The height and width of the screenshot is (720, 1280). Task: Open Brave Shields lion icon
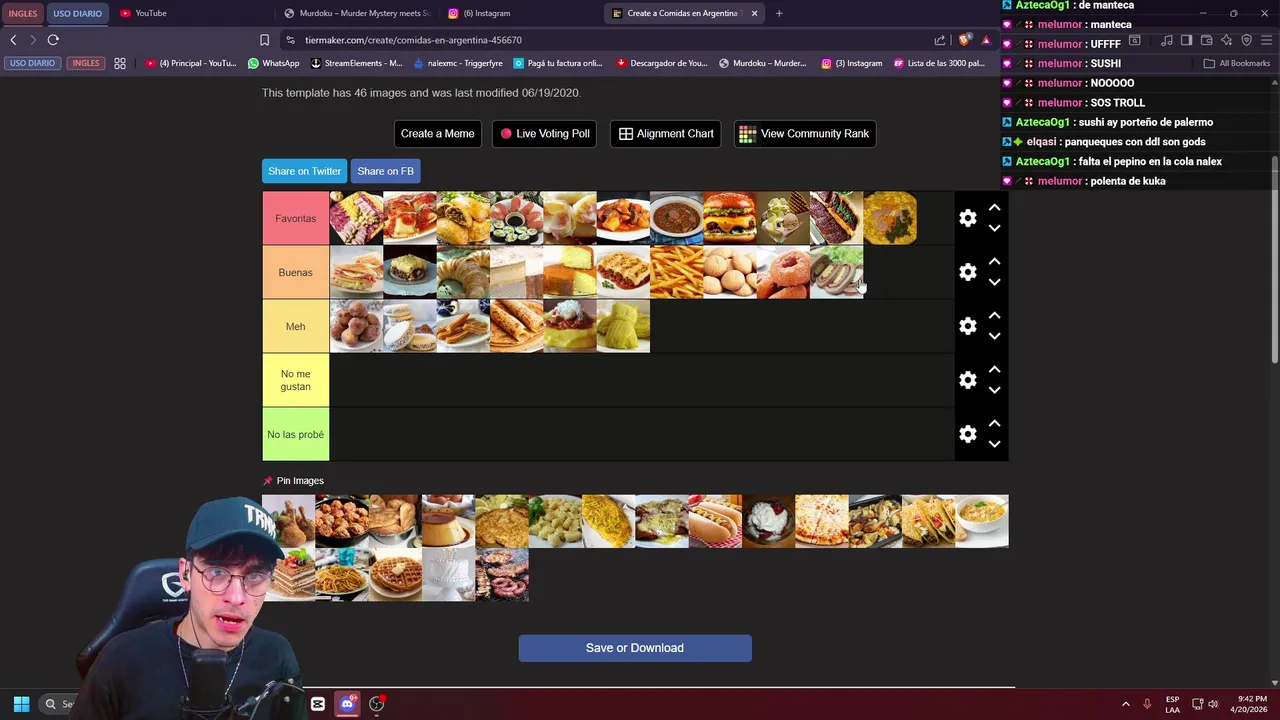click(x=964, y=40)
